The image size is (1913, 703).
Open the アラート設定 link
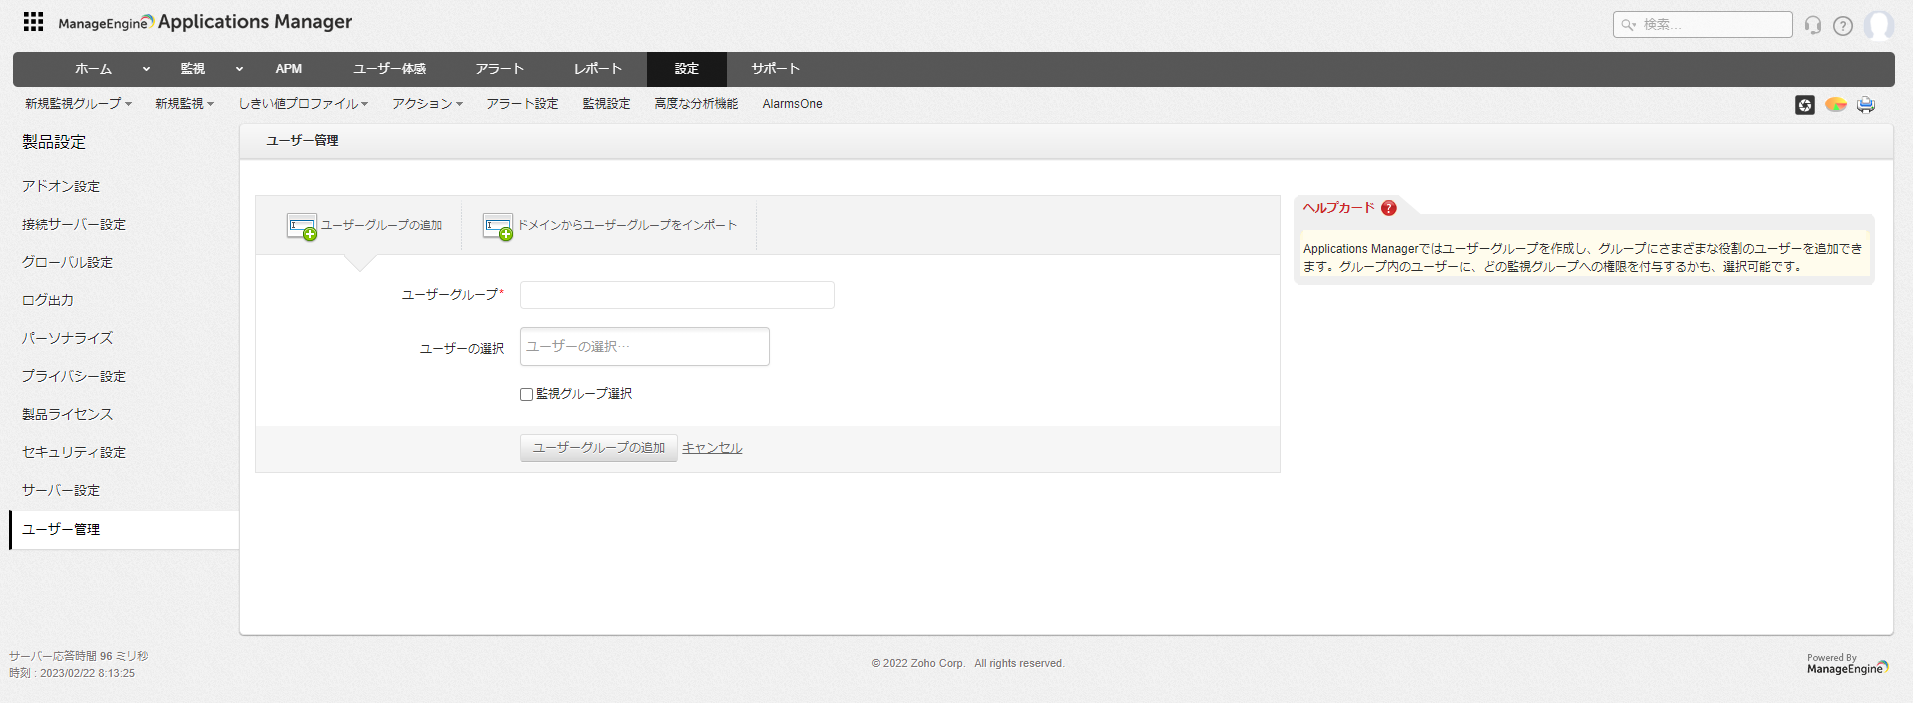[522, 104]
